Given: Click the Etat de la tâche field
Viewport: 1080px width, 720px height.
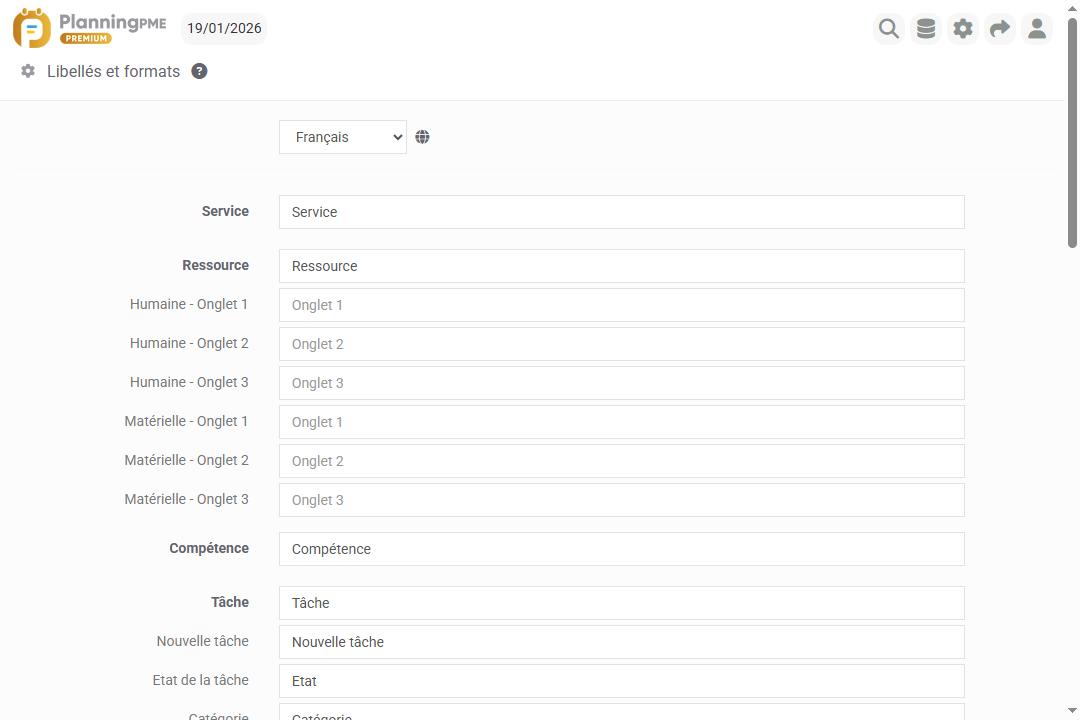Looking at the screenshot, I should pyautogui.click(x=621, y=681).
